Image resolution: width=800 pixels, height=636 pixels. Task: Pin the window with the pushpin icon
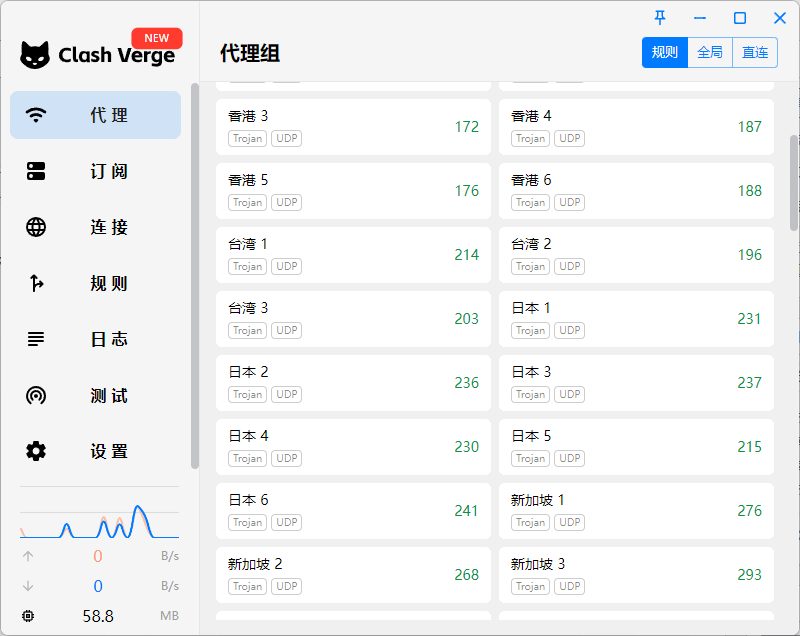660,18
